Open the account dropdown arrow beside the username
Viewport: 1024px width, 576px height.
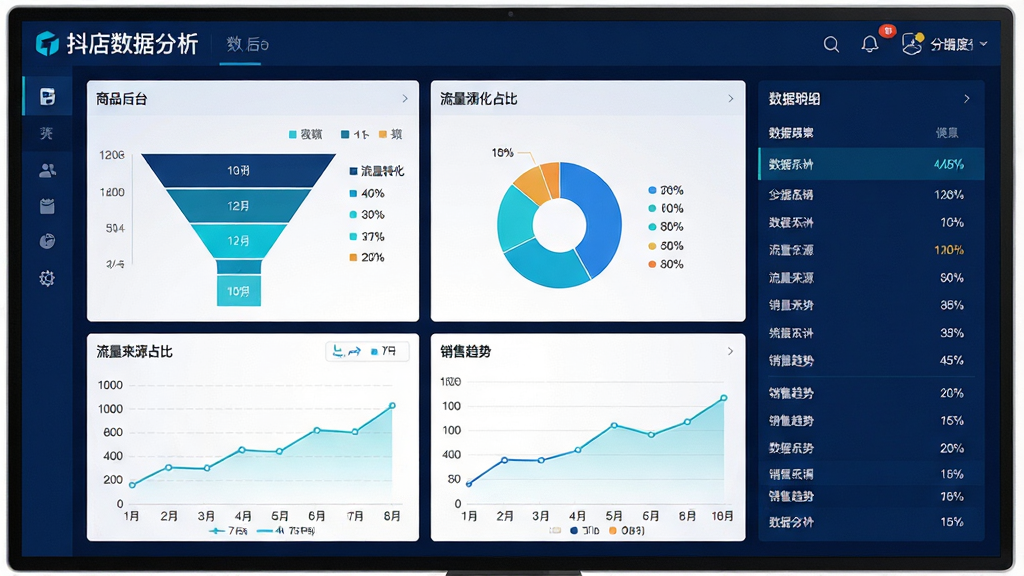click(984, 44)
